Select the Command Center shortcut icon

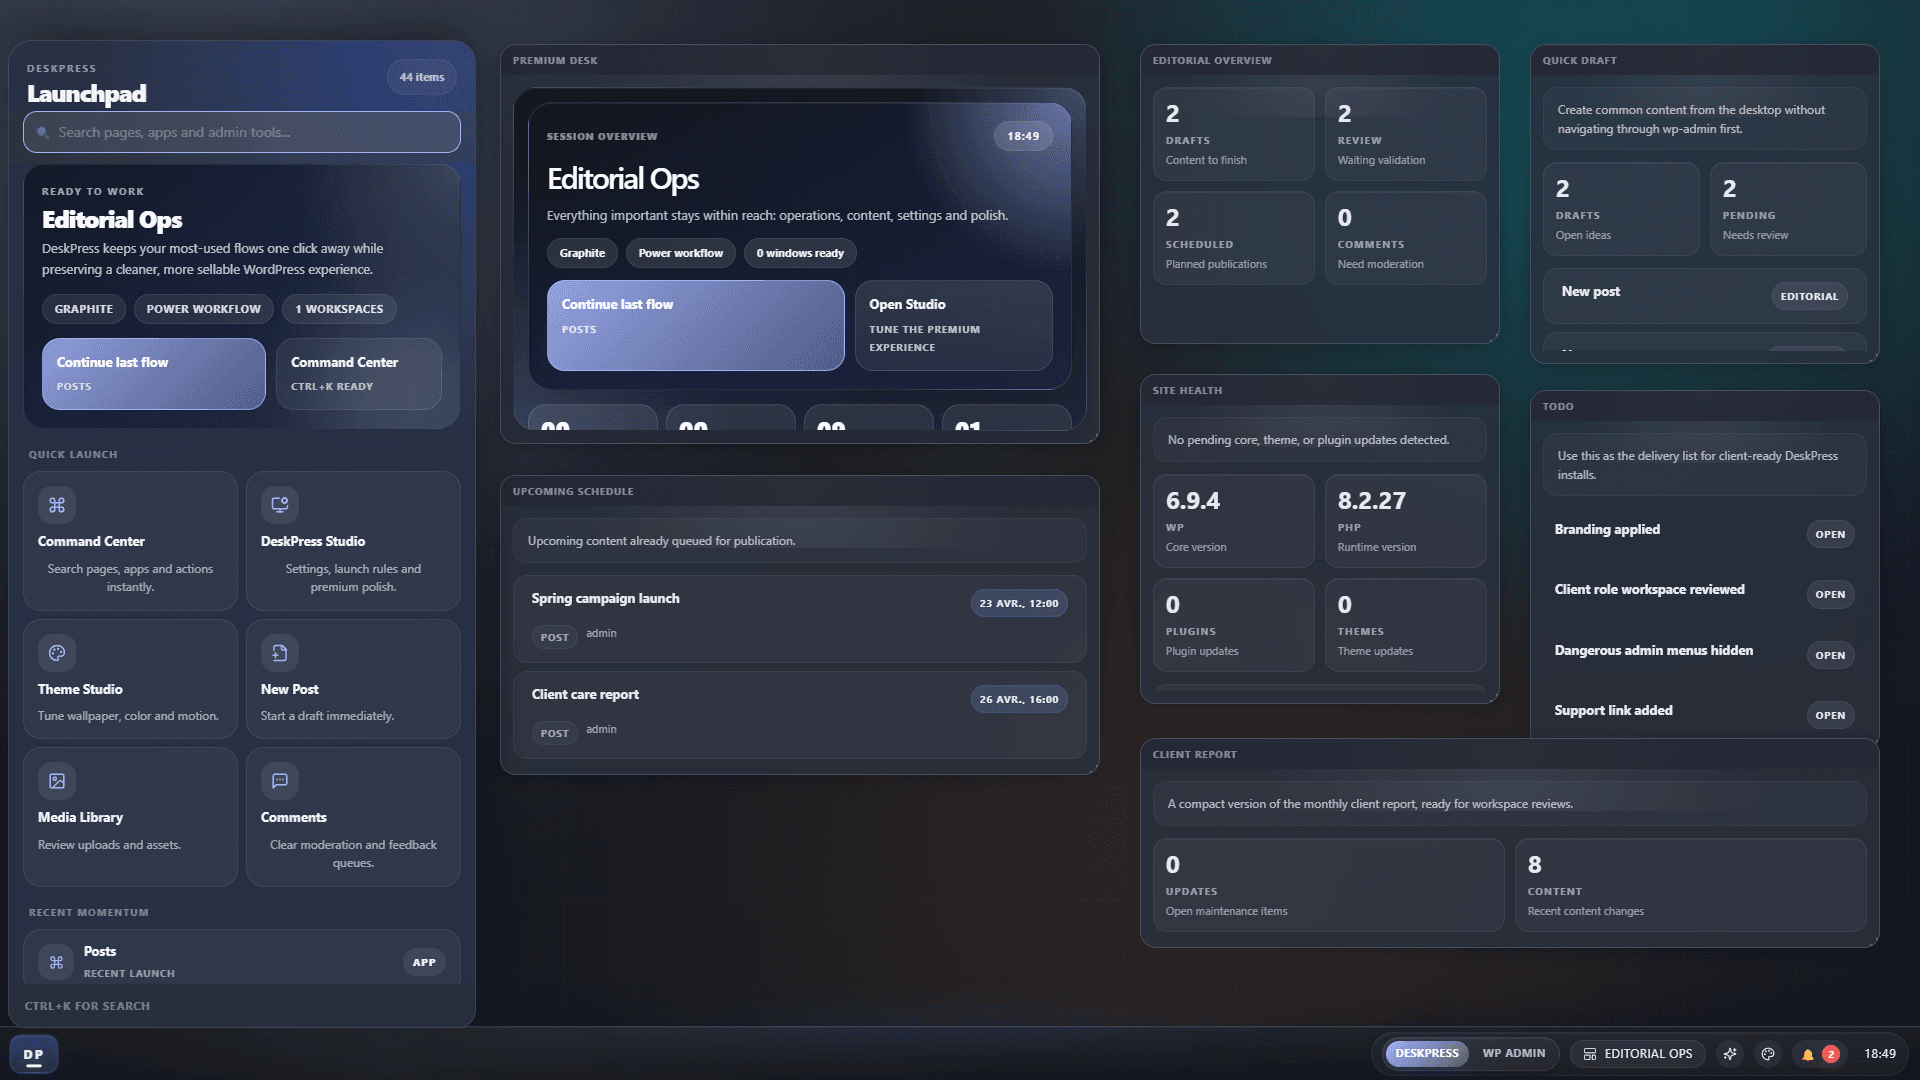[57, 505]
